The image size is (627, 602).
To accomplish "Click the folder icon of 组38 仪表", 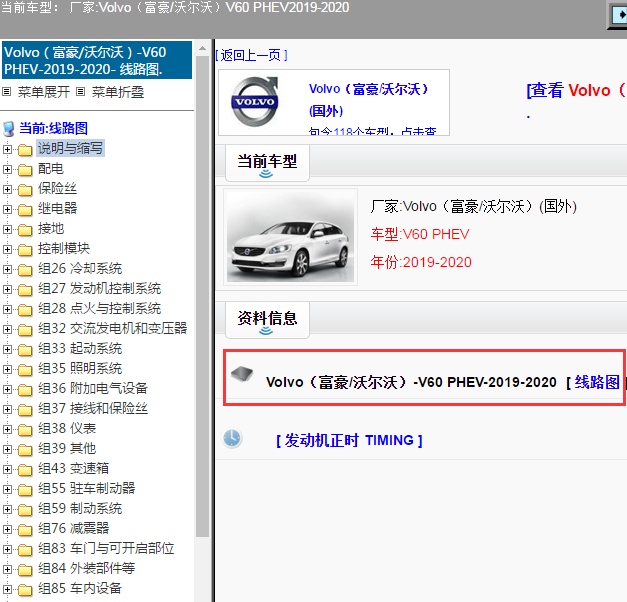I will point(25,430).
